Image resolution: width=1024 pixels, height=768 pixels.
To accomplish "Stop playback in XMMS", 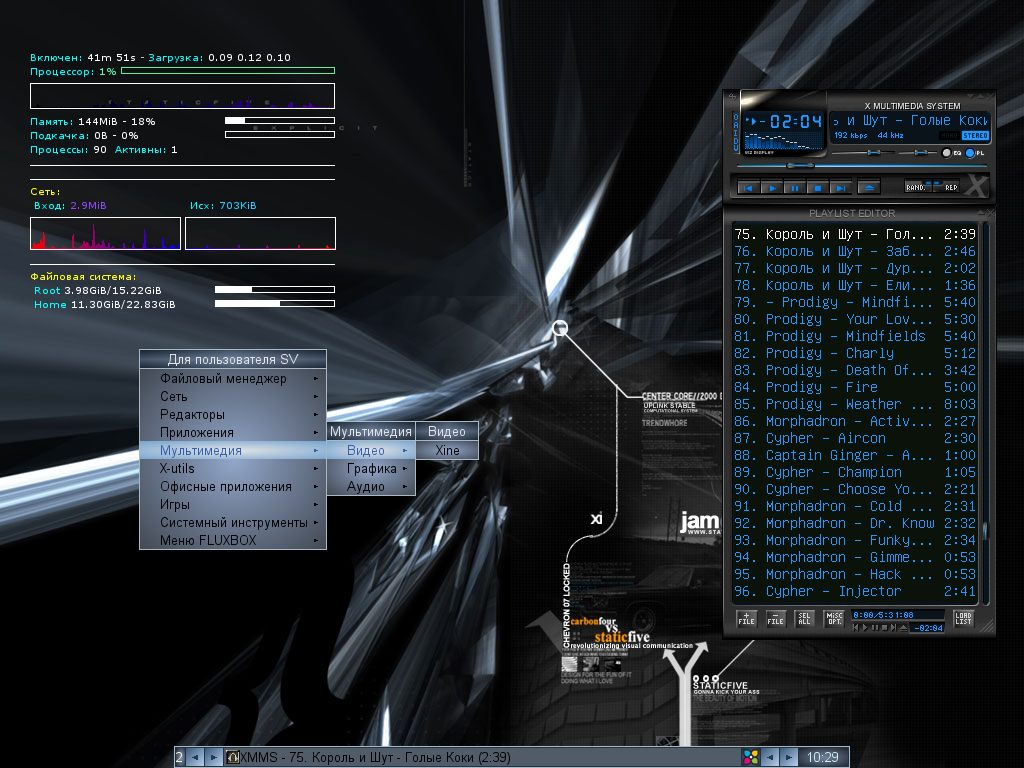I will tap(817, 187).
